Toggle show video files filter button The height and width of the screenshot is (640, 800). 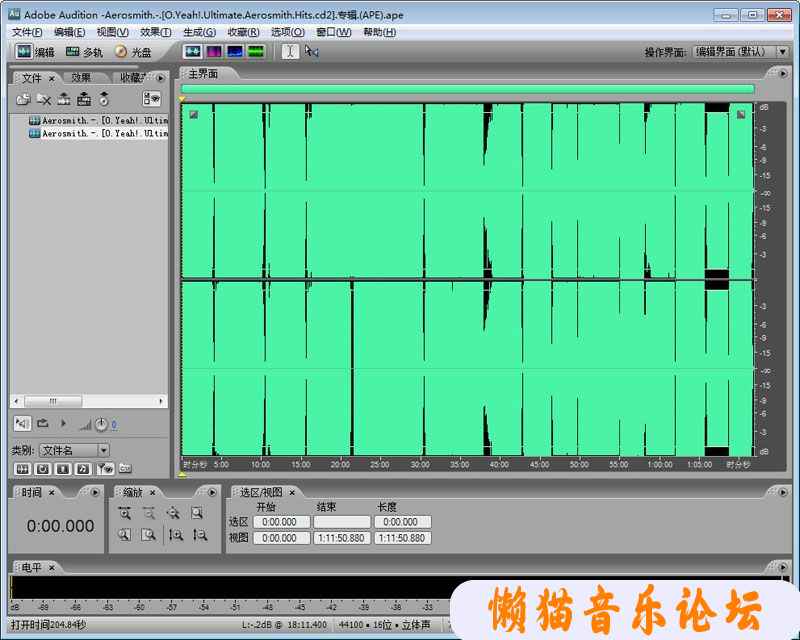tap(63, 469)
